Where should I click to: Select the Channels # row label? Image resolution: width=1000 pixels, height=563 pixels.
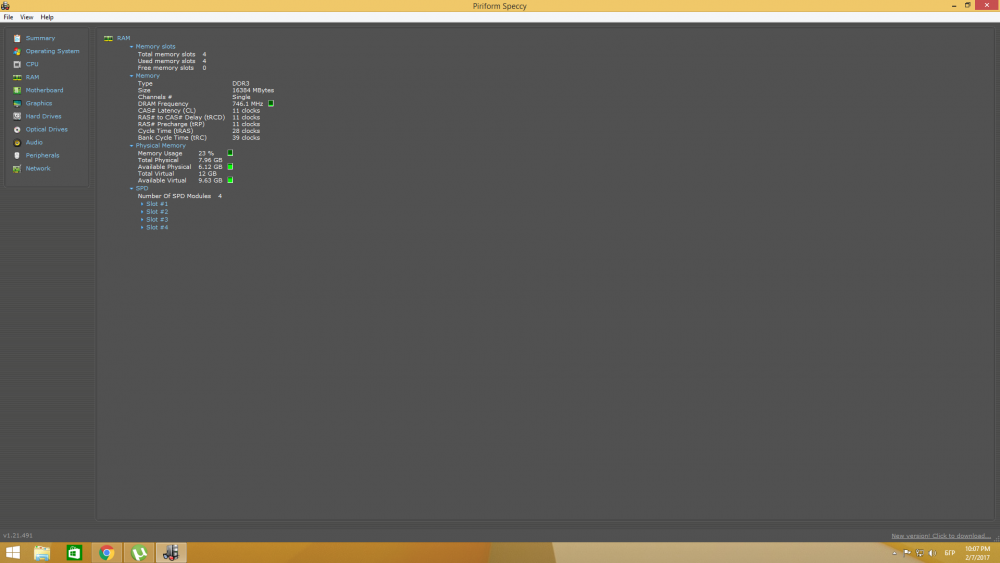pos(154,97)
